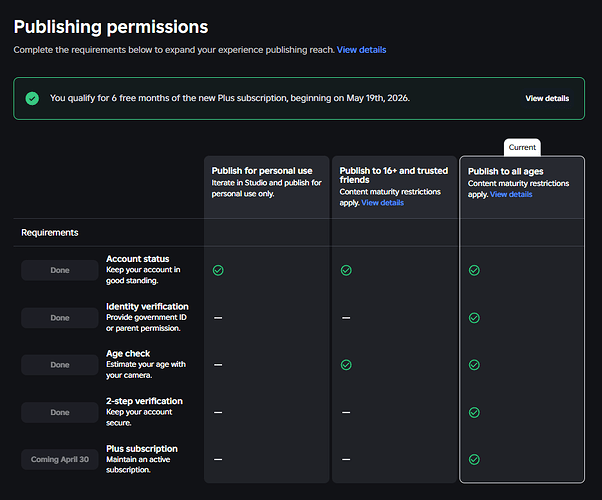Image resolution: width=602 pixels, height=500 pixels.
Task: Click Done button for 2-step verification
Action: 60,412
